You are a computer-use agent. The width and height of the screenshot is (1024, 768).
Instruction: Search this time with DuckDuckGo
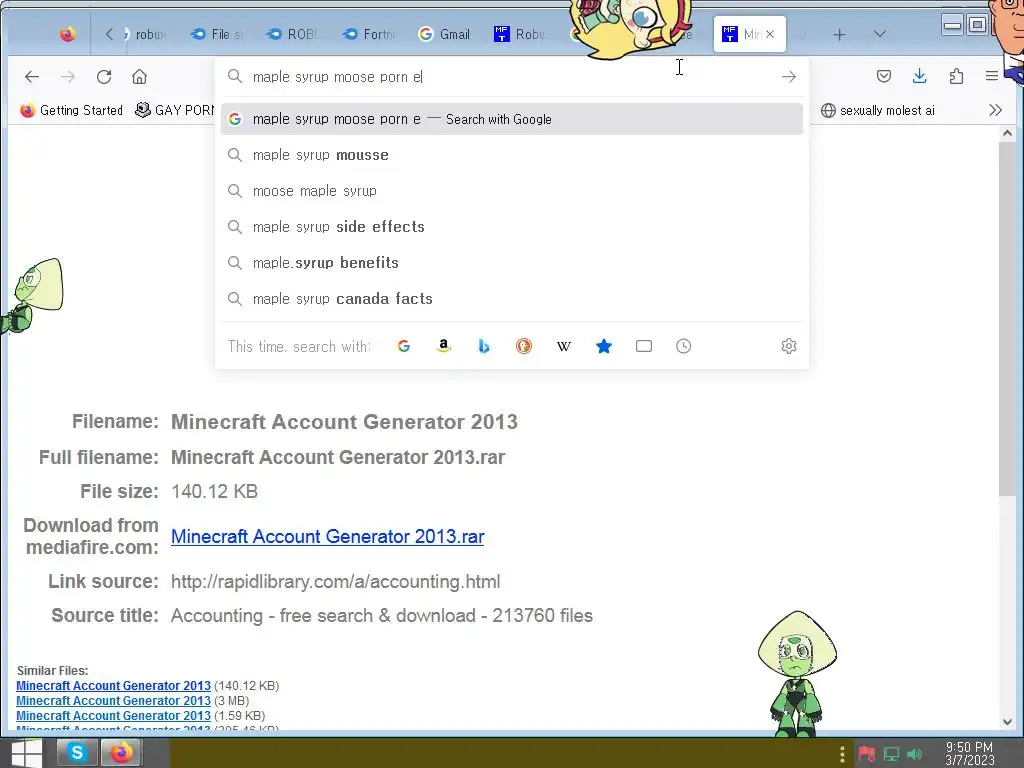524,346
